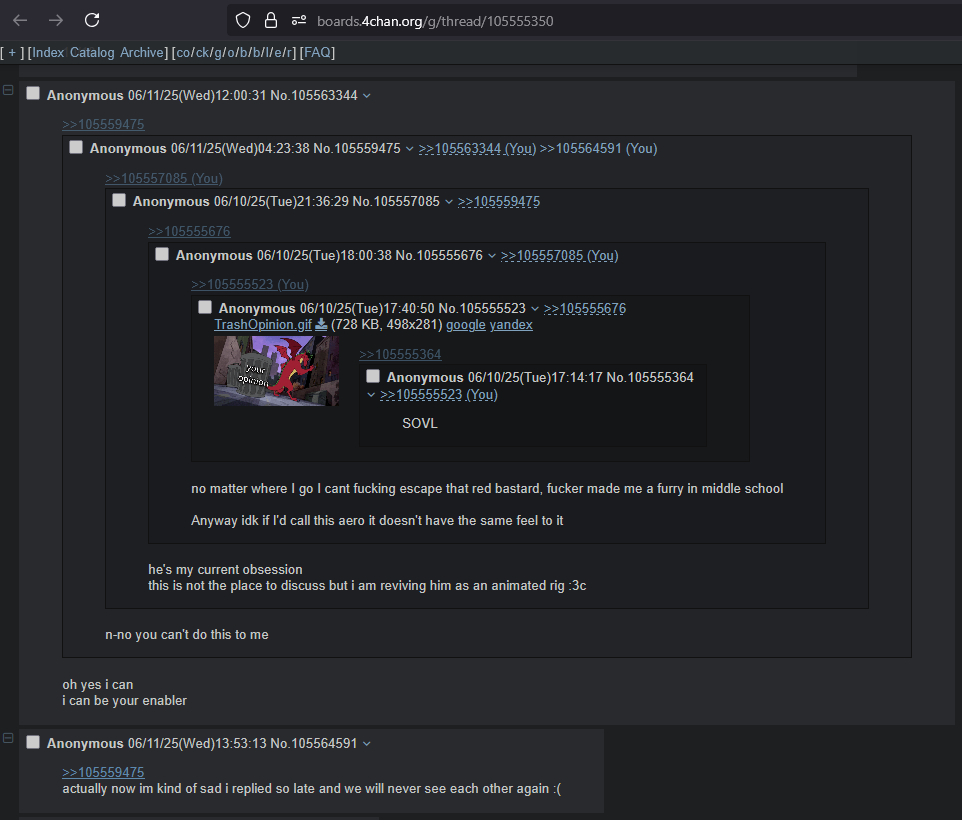This screenshot has width=962, height=820.
Task: Go to the r board
Action: (289, 53)
